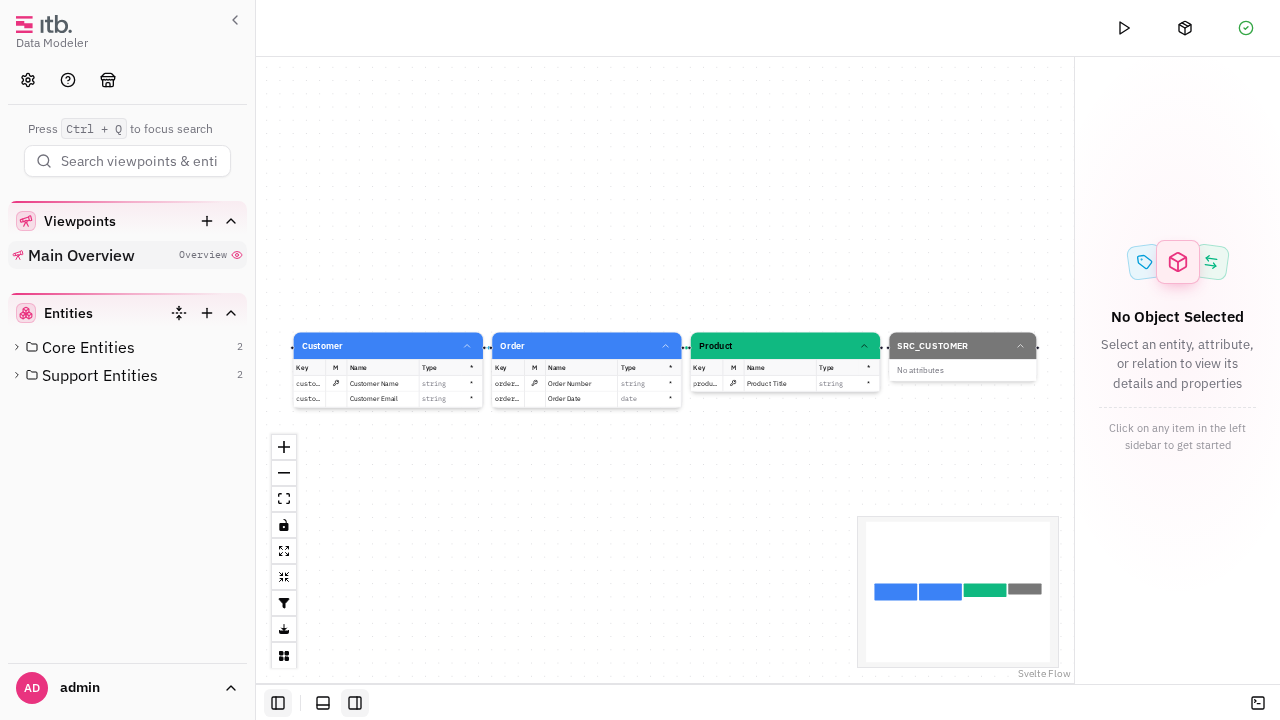Click the AD user avatar

coord(32,688)
